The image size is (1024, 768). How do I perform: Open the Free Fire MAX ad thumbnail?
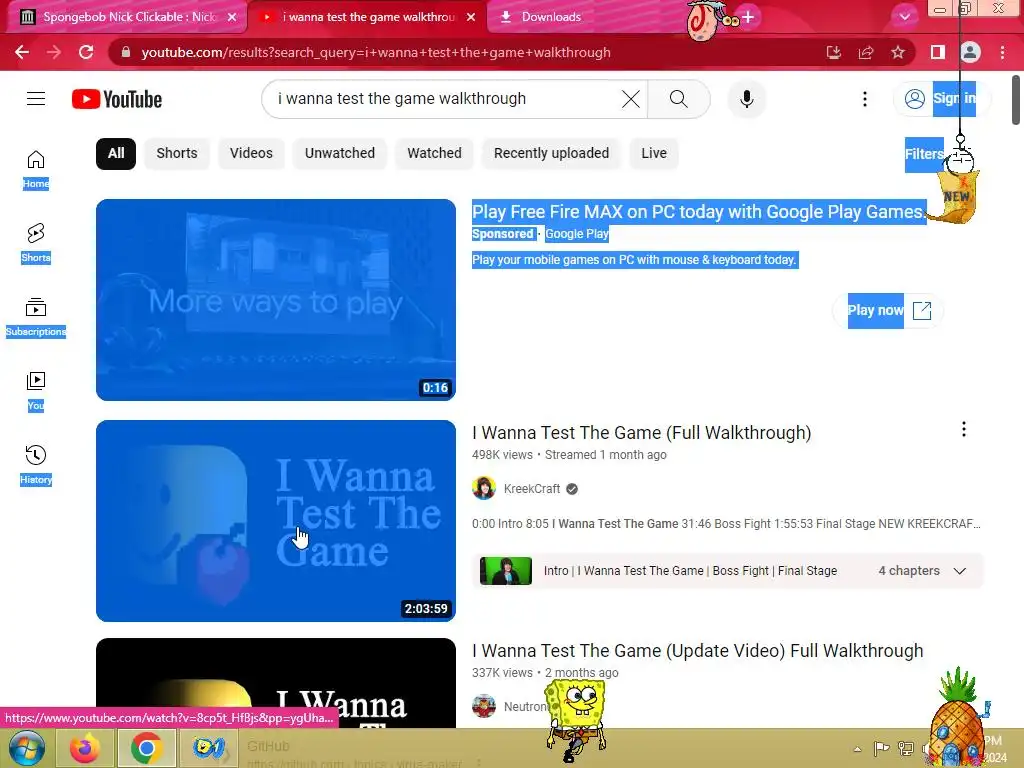(276, 300)
